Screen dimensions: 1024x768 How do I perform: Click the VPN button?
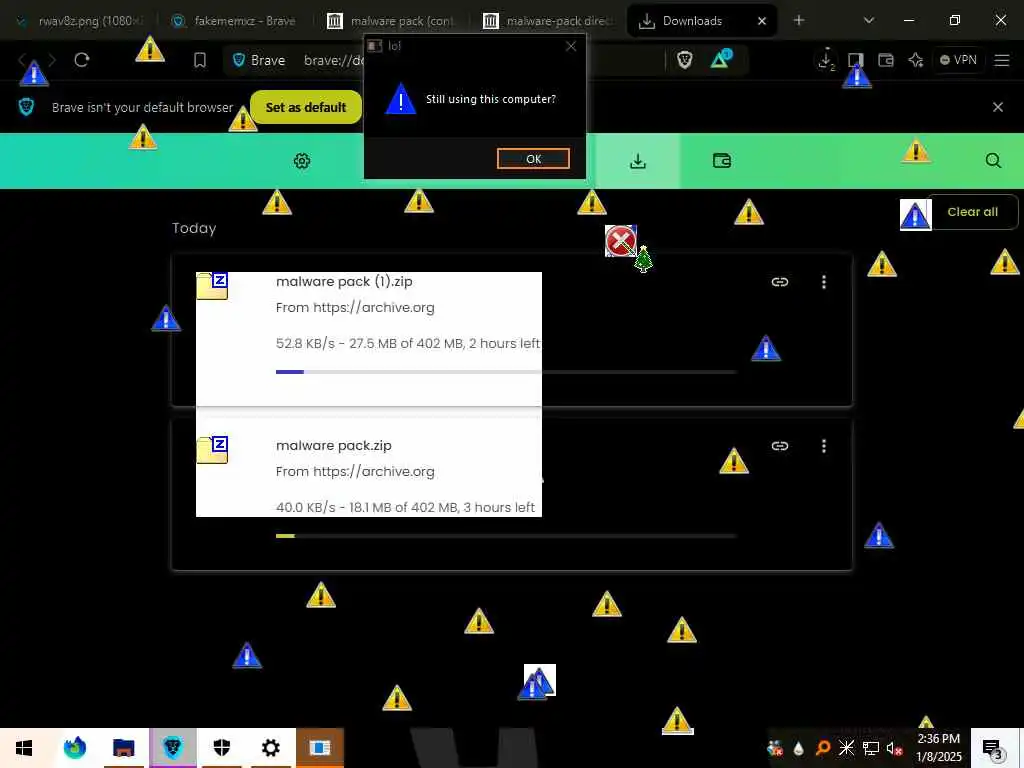(x=958, y=60)
